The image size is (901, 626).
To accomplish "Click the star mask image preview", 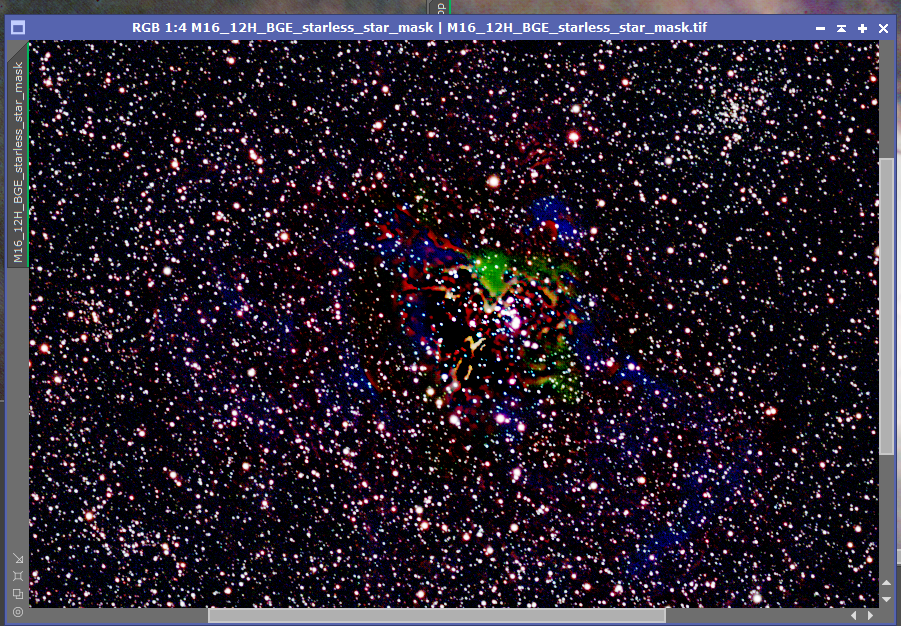I will [x=454, y=324].
